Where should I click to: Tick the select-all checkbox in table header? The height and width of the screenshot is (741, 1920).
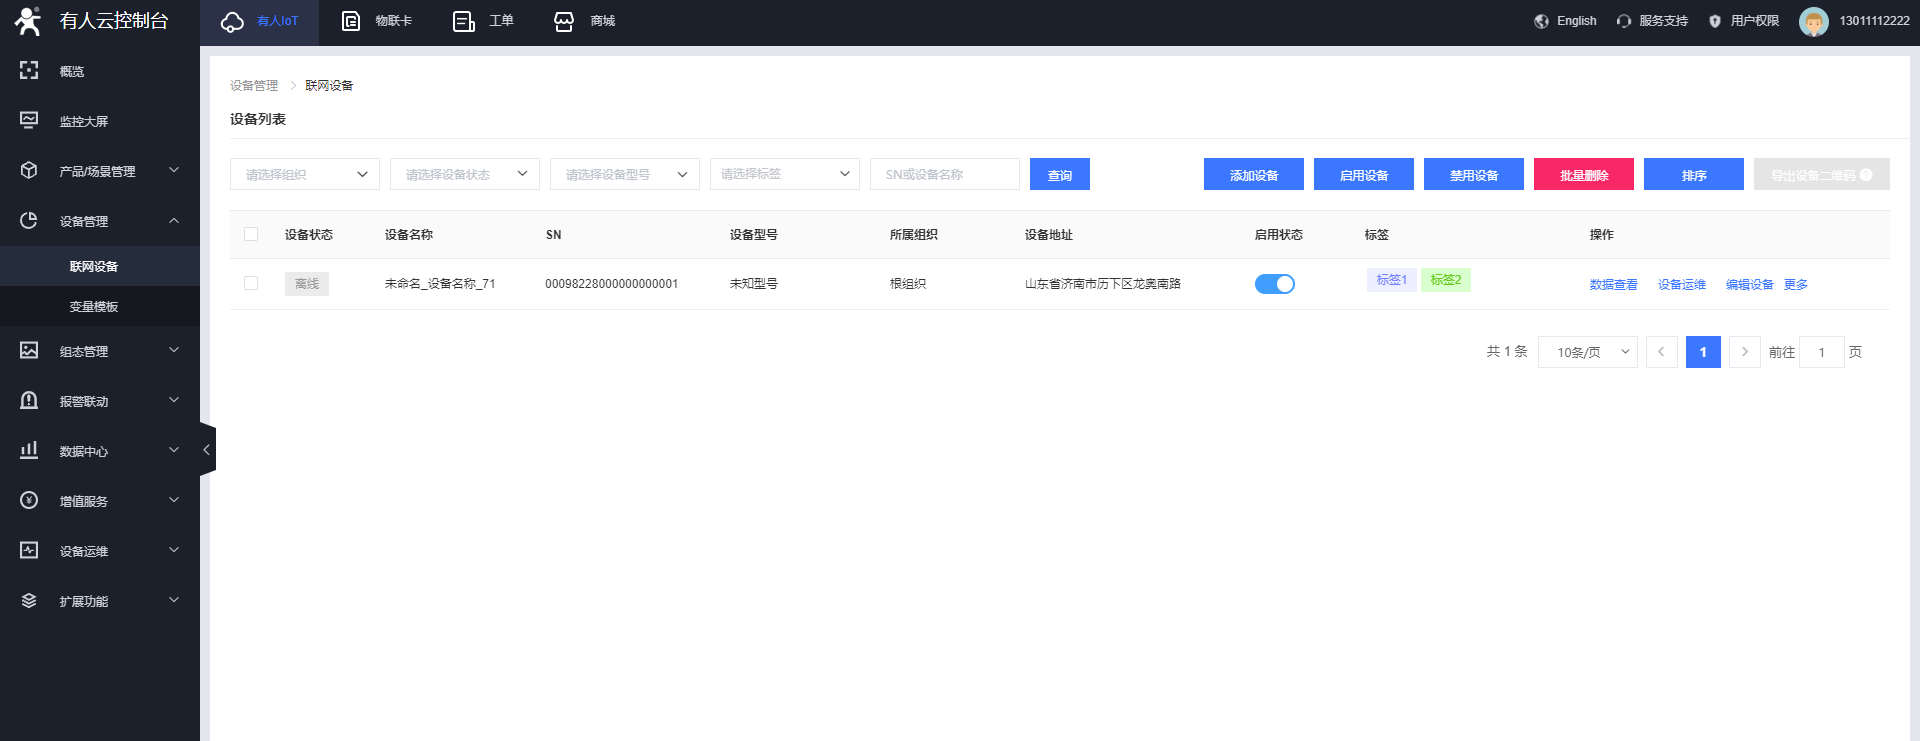click(x=251, y=234)
